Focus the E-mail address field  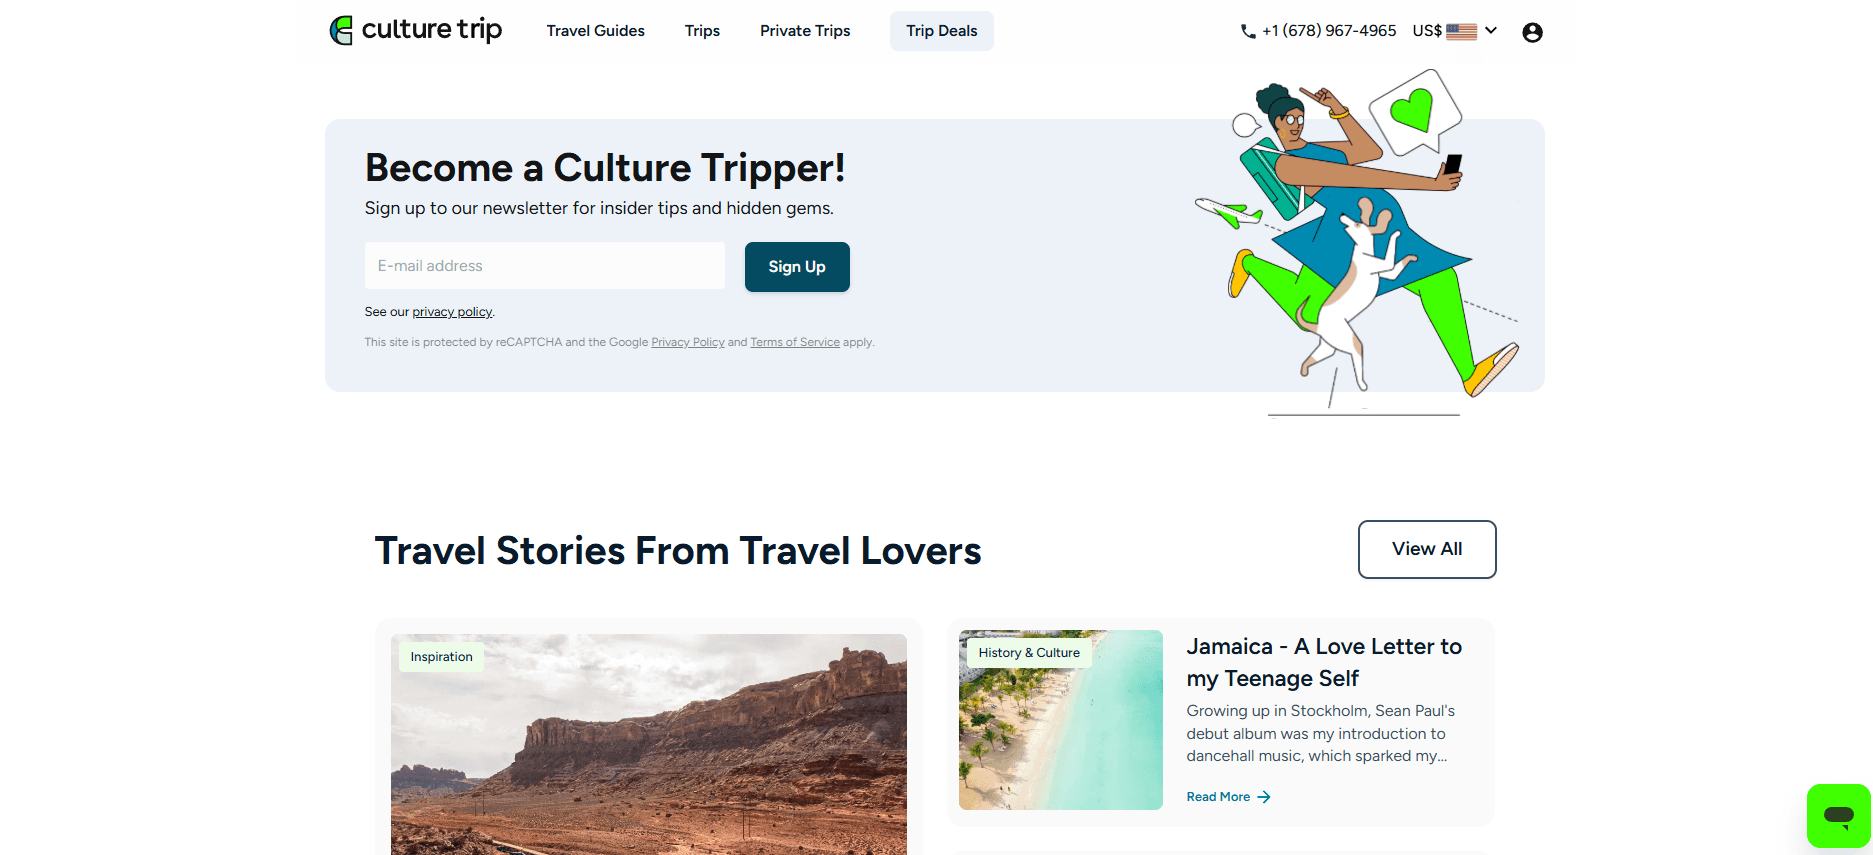point(545,266)
